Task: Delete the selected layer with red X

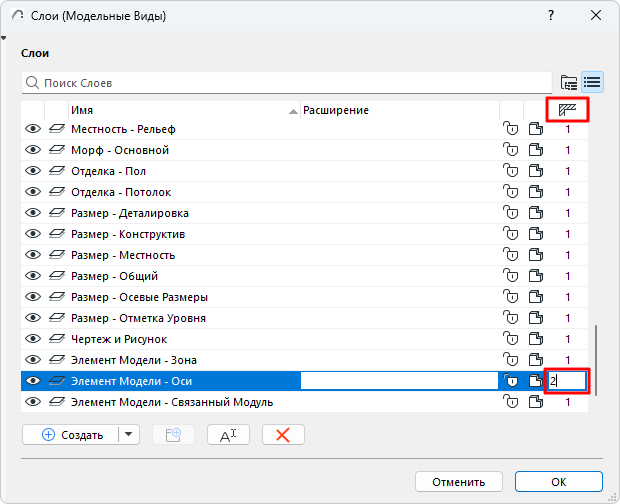Action: 283,435
